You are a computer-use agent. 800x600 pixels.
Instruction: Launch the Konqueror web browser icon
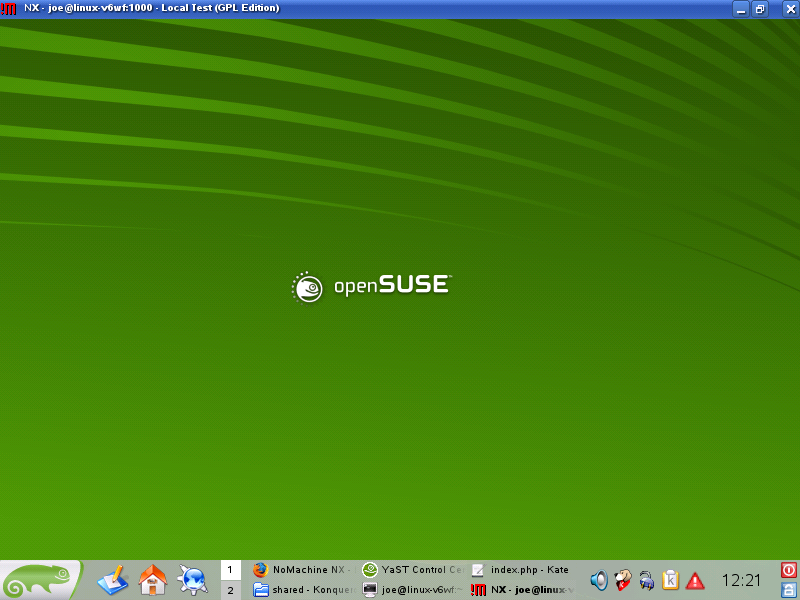192,580
